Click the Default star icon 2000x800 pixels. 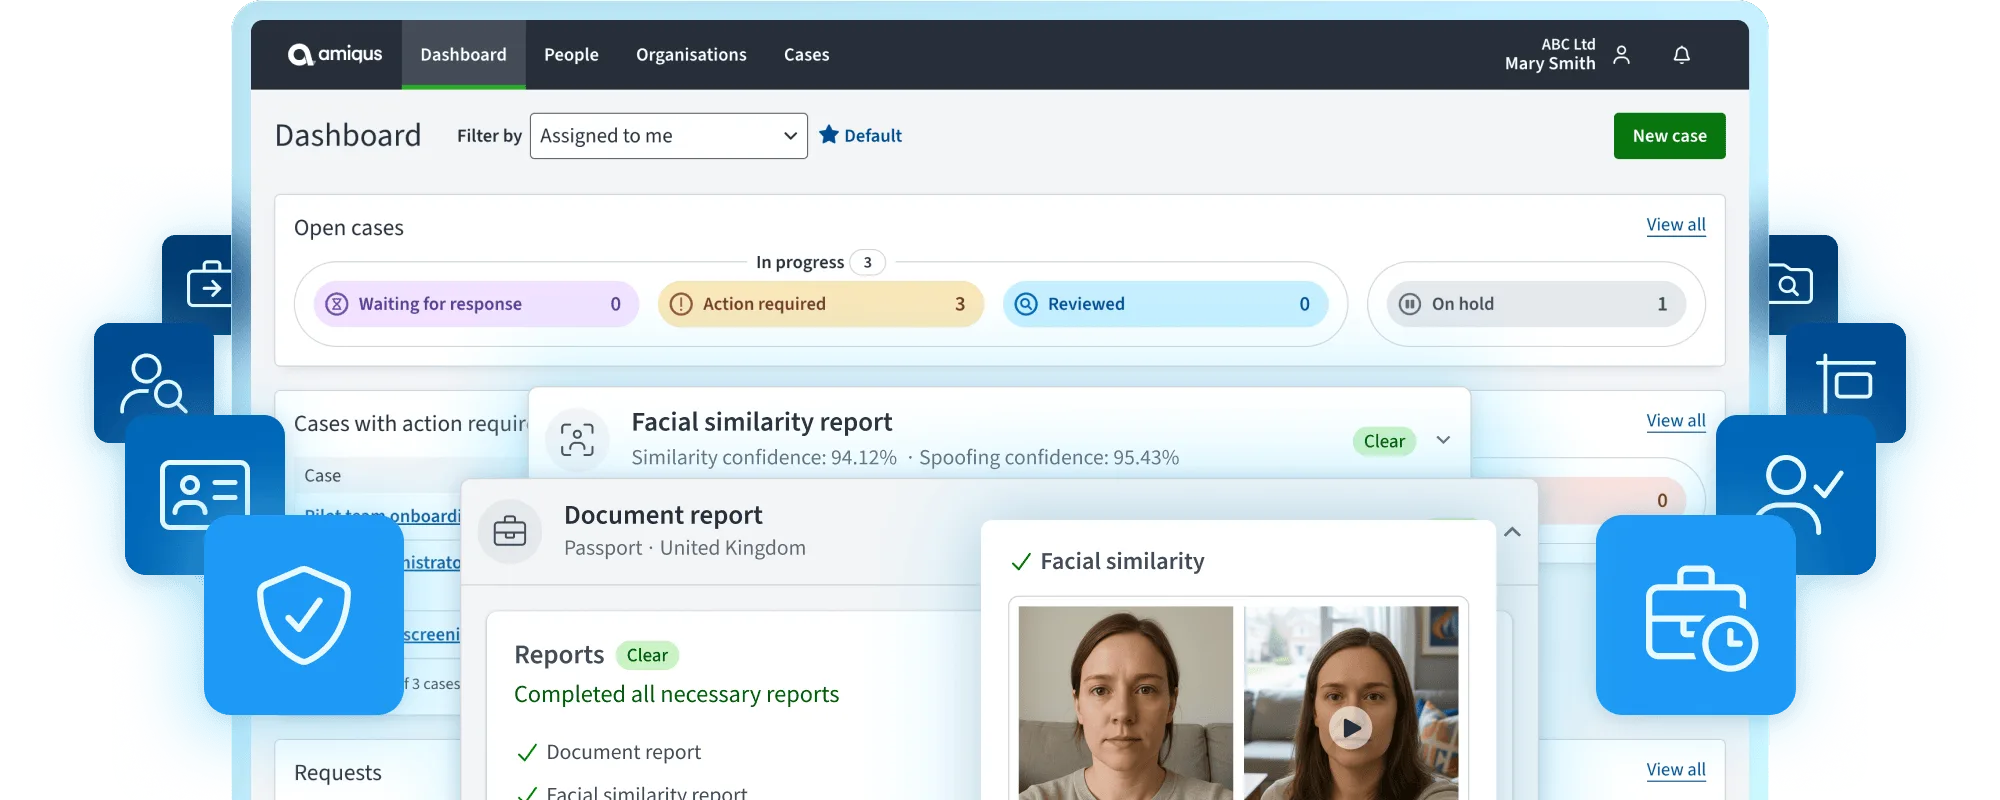(829, 134)
